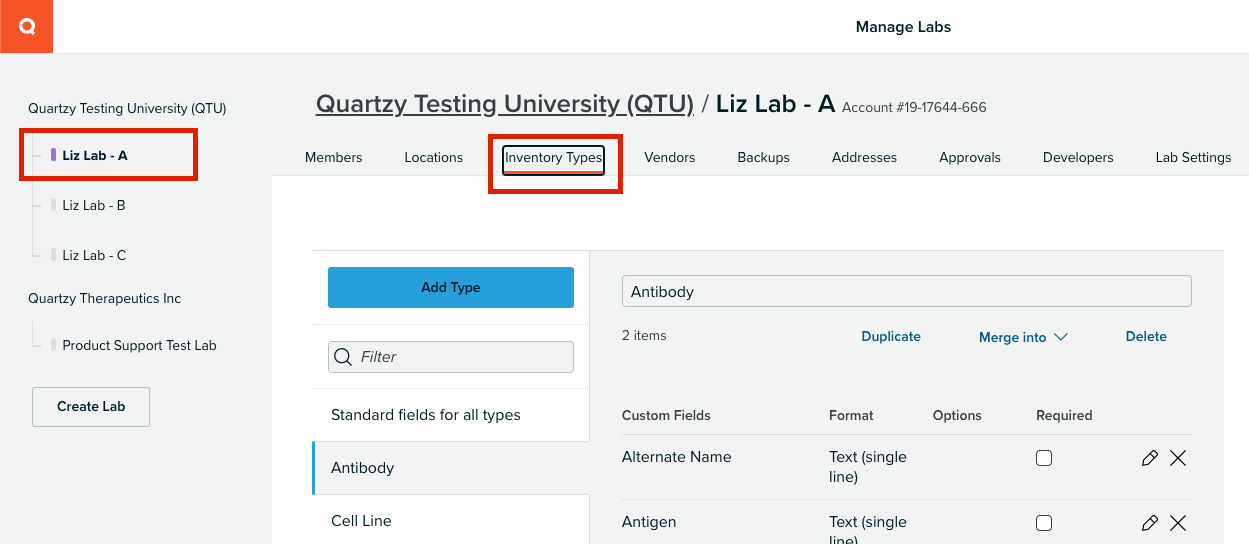Open the Merge into dropdown

tap(1023, 337)
